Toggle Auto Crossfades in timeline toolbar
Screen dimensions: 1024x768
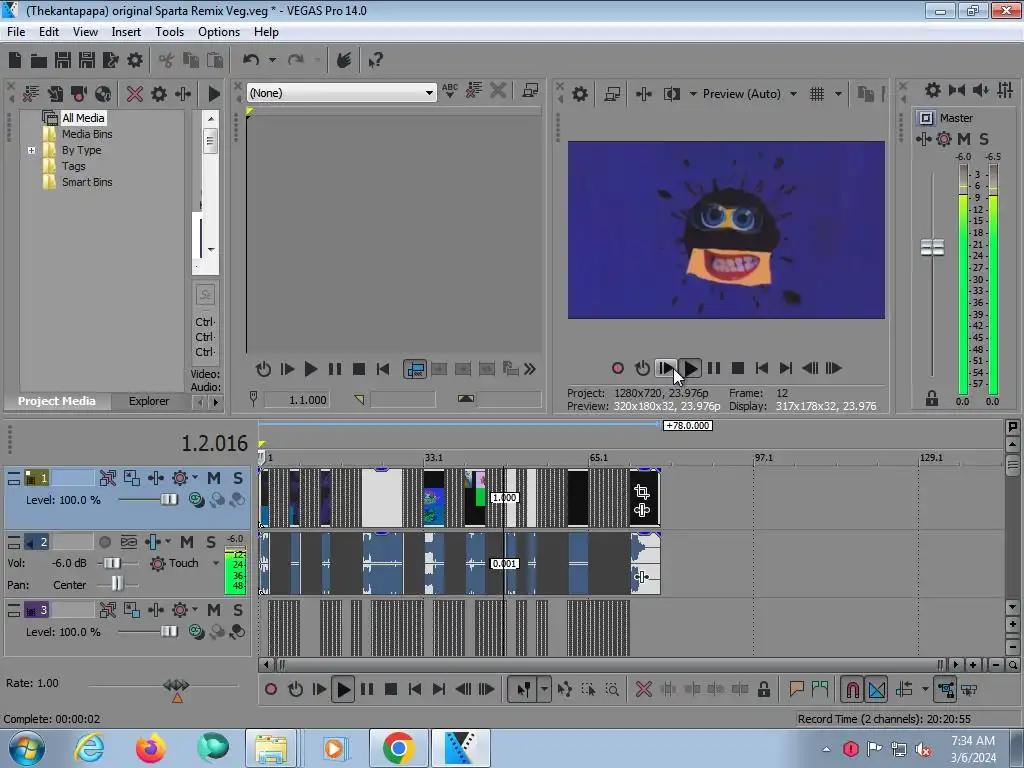pos(876,690)
